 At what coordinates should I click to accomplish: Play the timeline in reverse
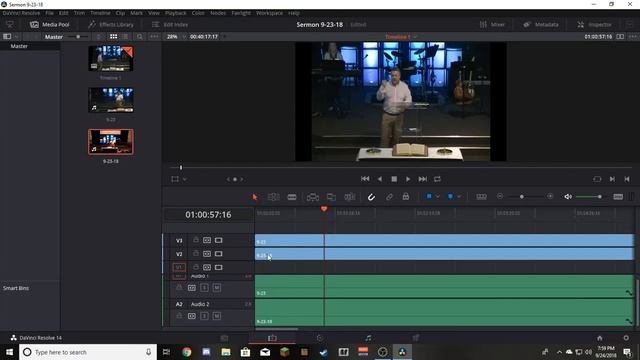click(380, 179)
